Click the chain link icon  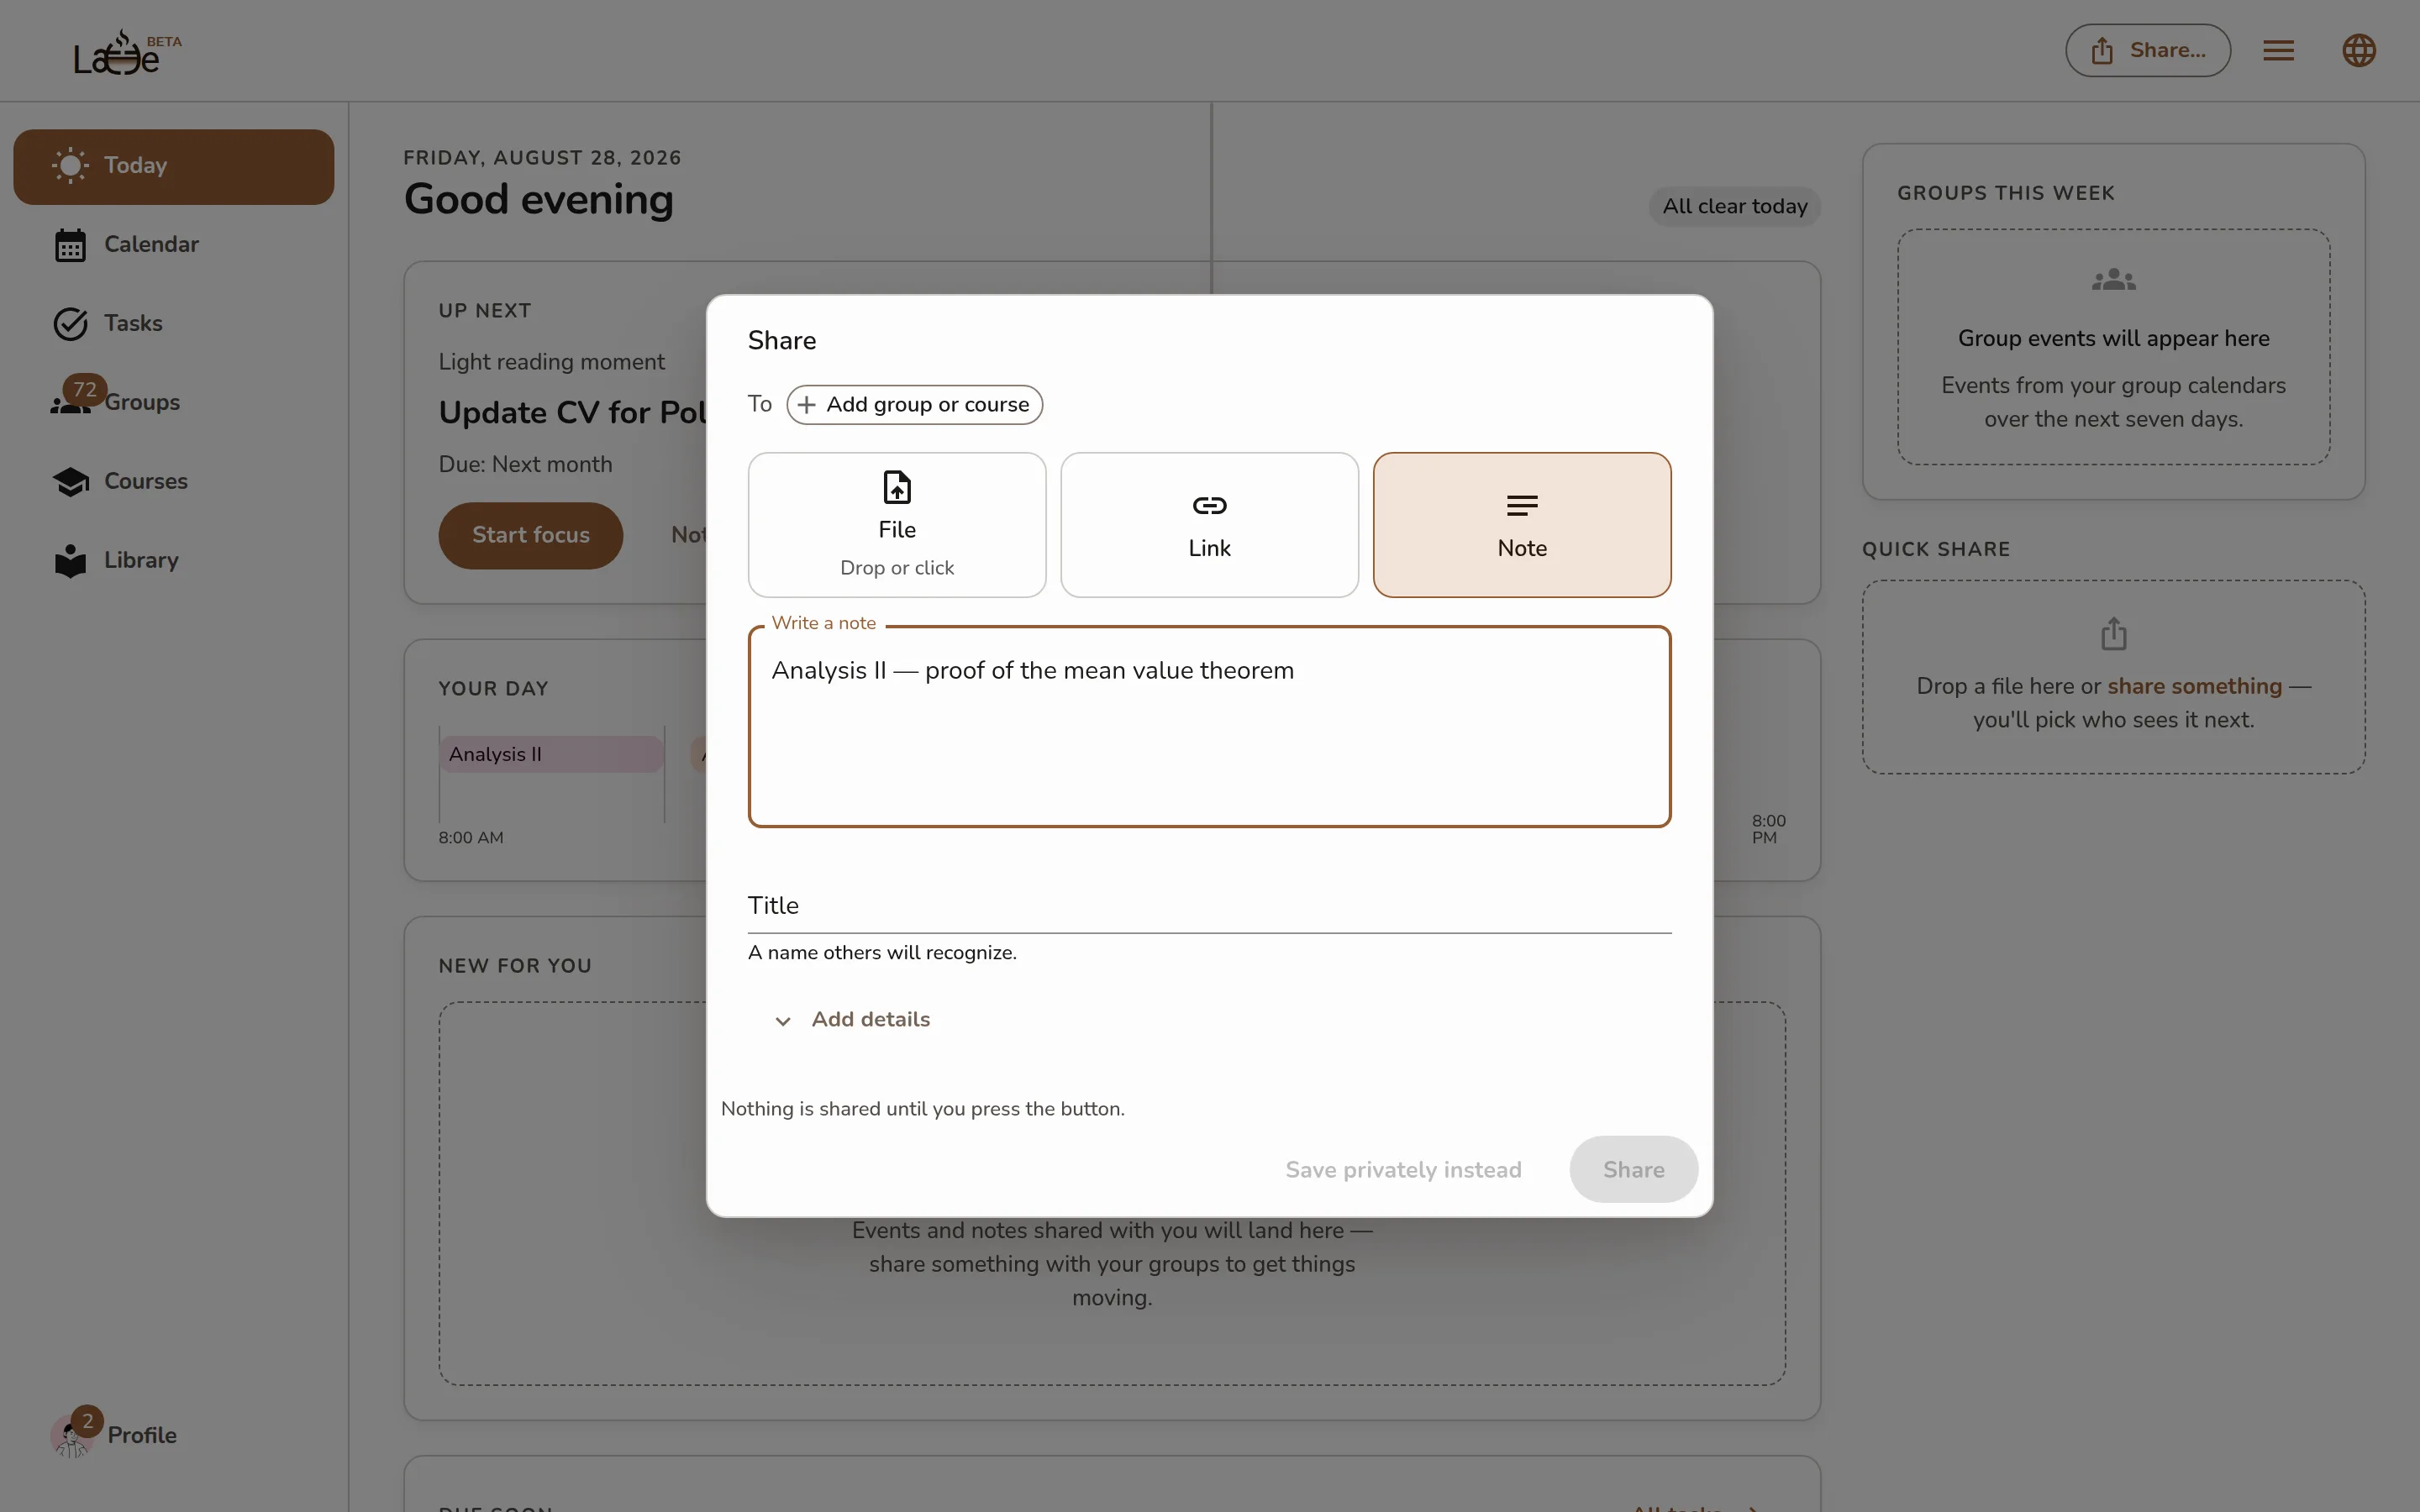[x=1209, y=506]
